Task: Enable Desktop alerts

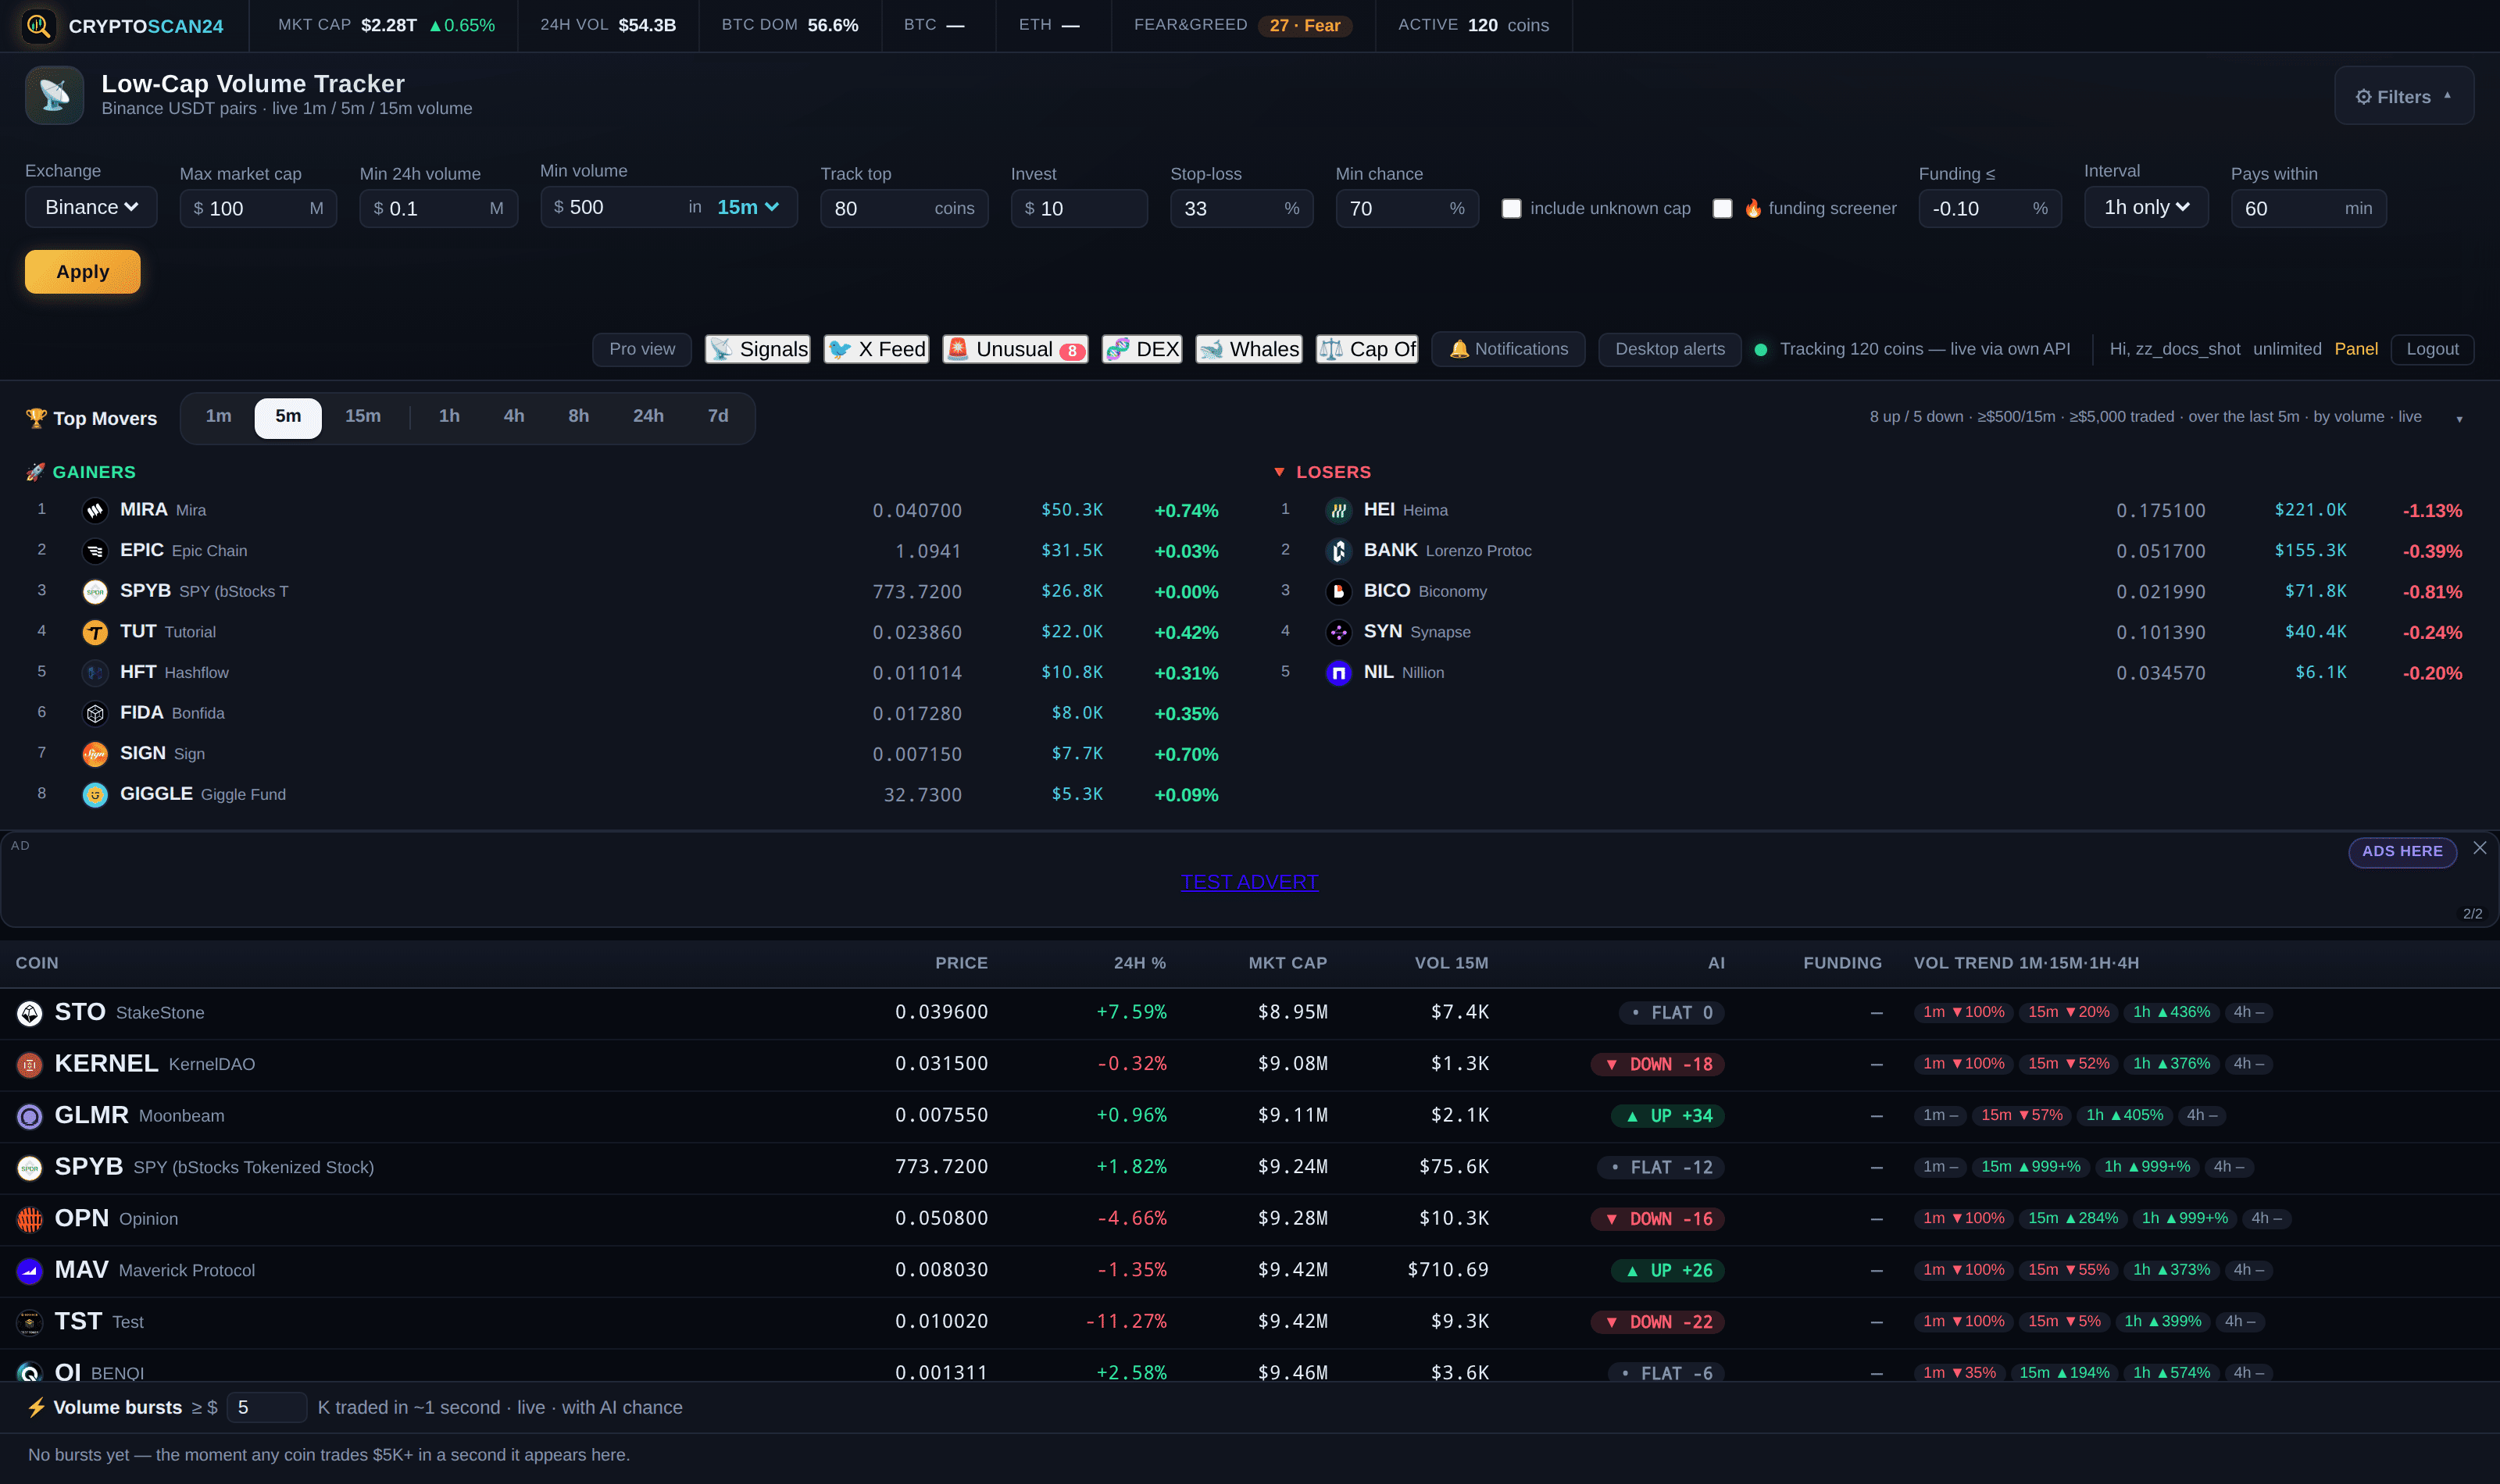Action: pyautogui.click(x=1670, y=349)
